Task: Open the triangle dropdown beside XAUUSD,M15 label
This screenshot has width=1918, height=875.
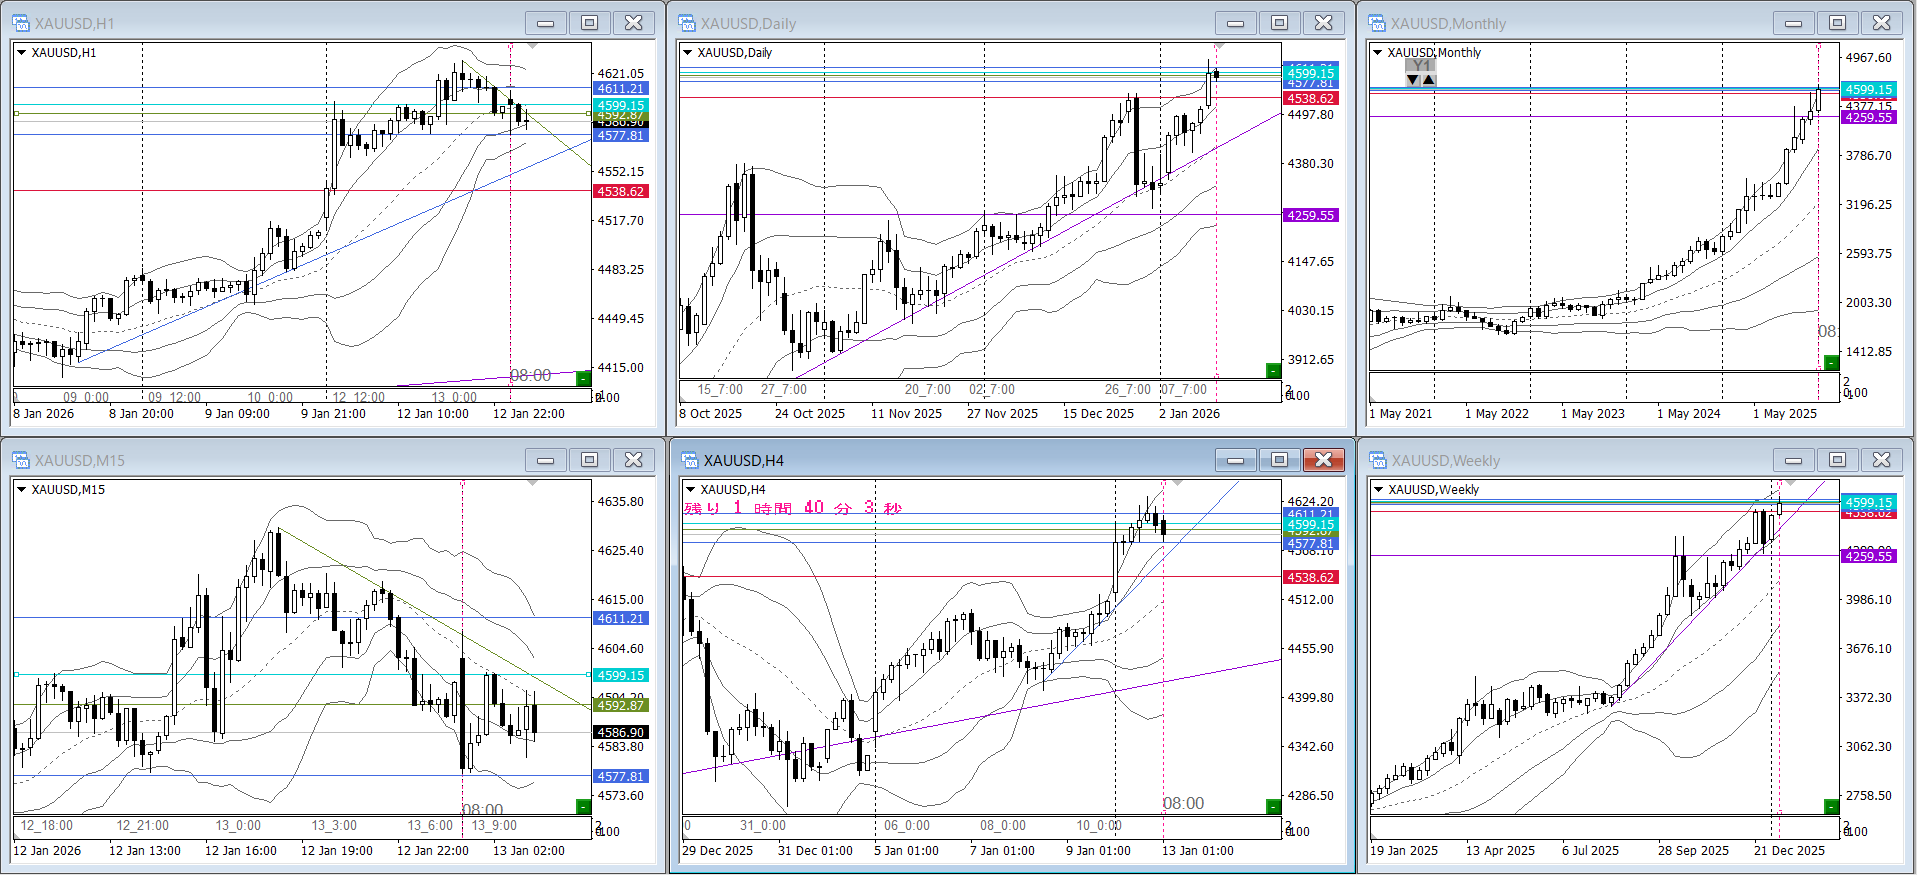Action: point(21,490)
